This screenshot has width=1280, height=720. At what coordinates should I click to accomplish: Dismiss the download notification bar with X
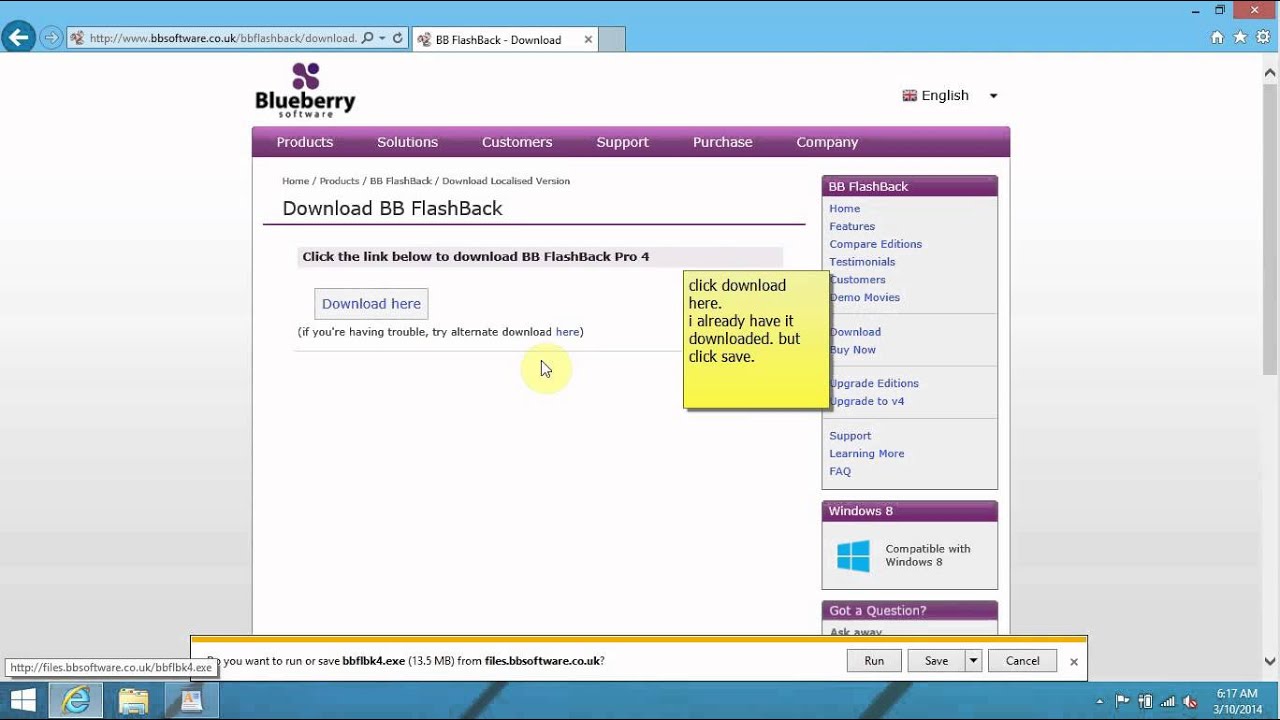(1073, 662)
